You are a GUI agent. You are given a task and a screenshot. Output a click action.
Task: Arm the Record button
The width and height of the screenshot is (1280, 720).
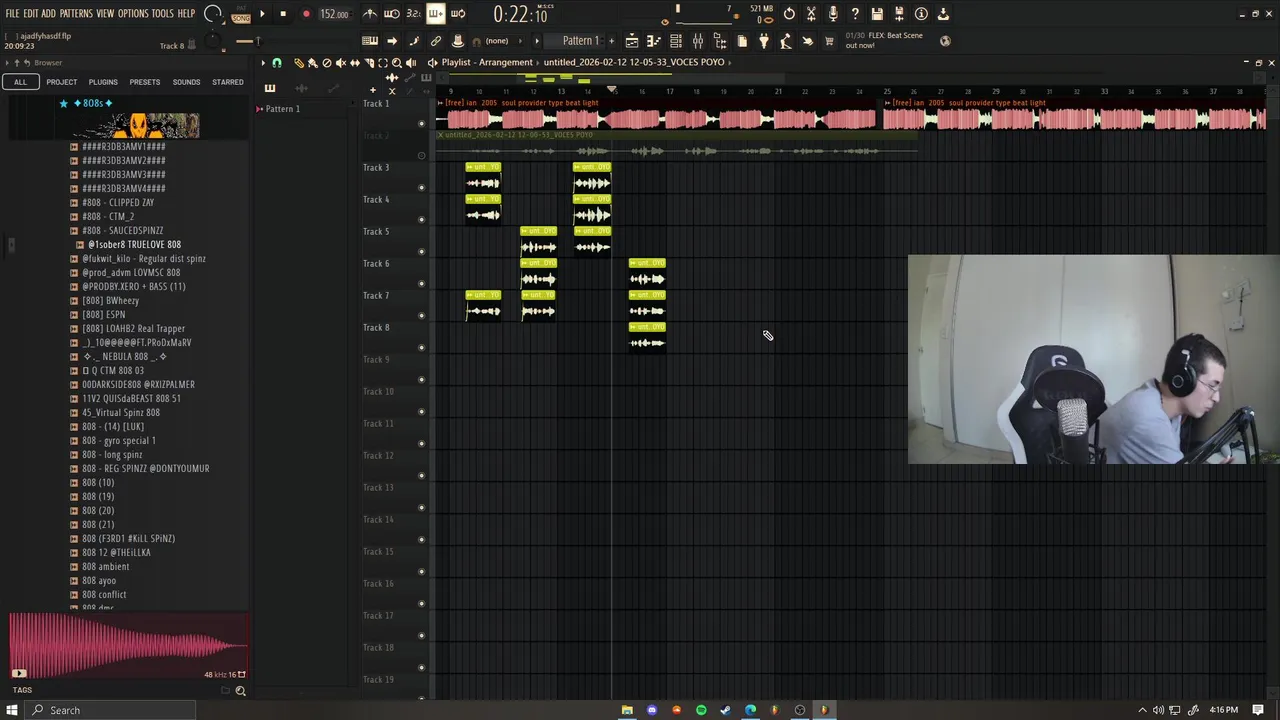click(x=306, y=14)
